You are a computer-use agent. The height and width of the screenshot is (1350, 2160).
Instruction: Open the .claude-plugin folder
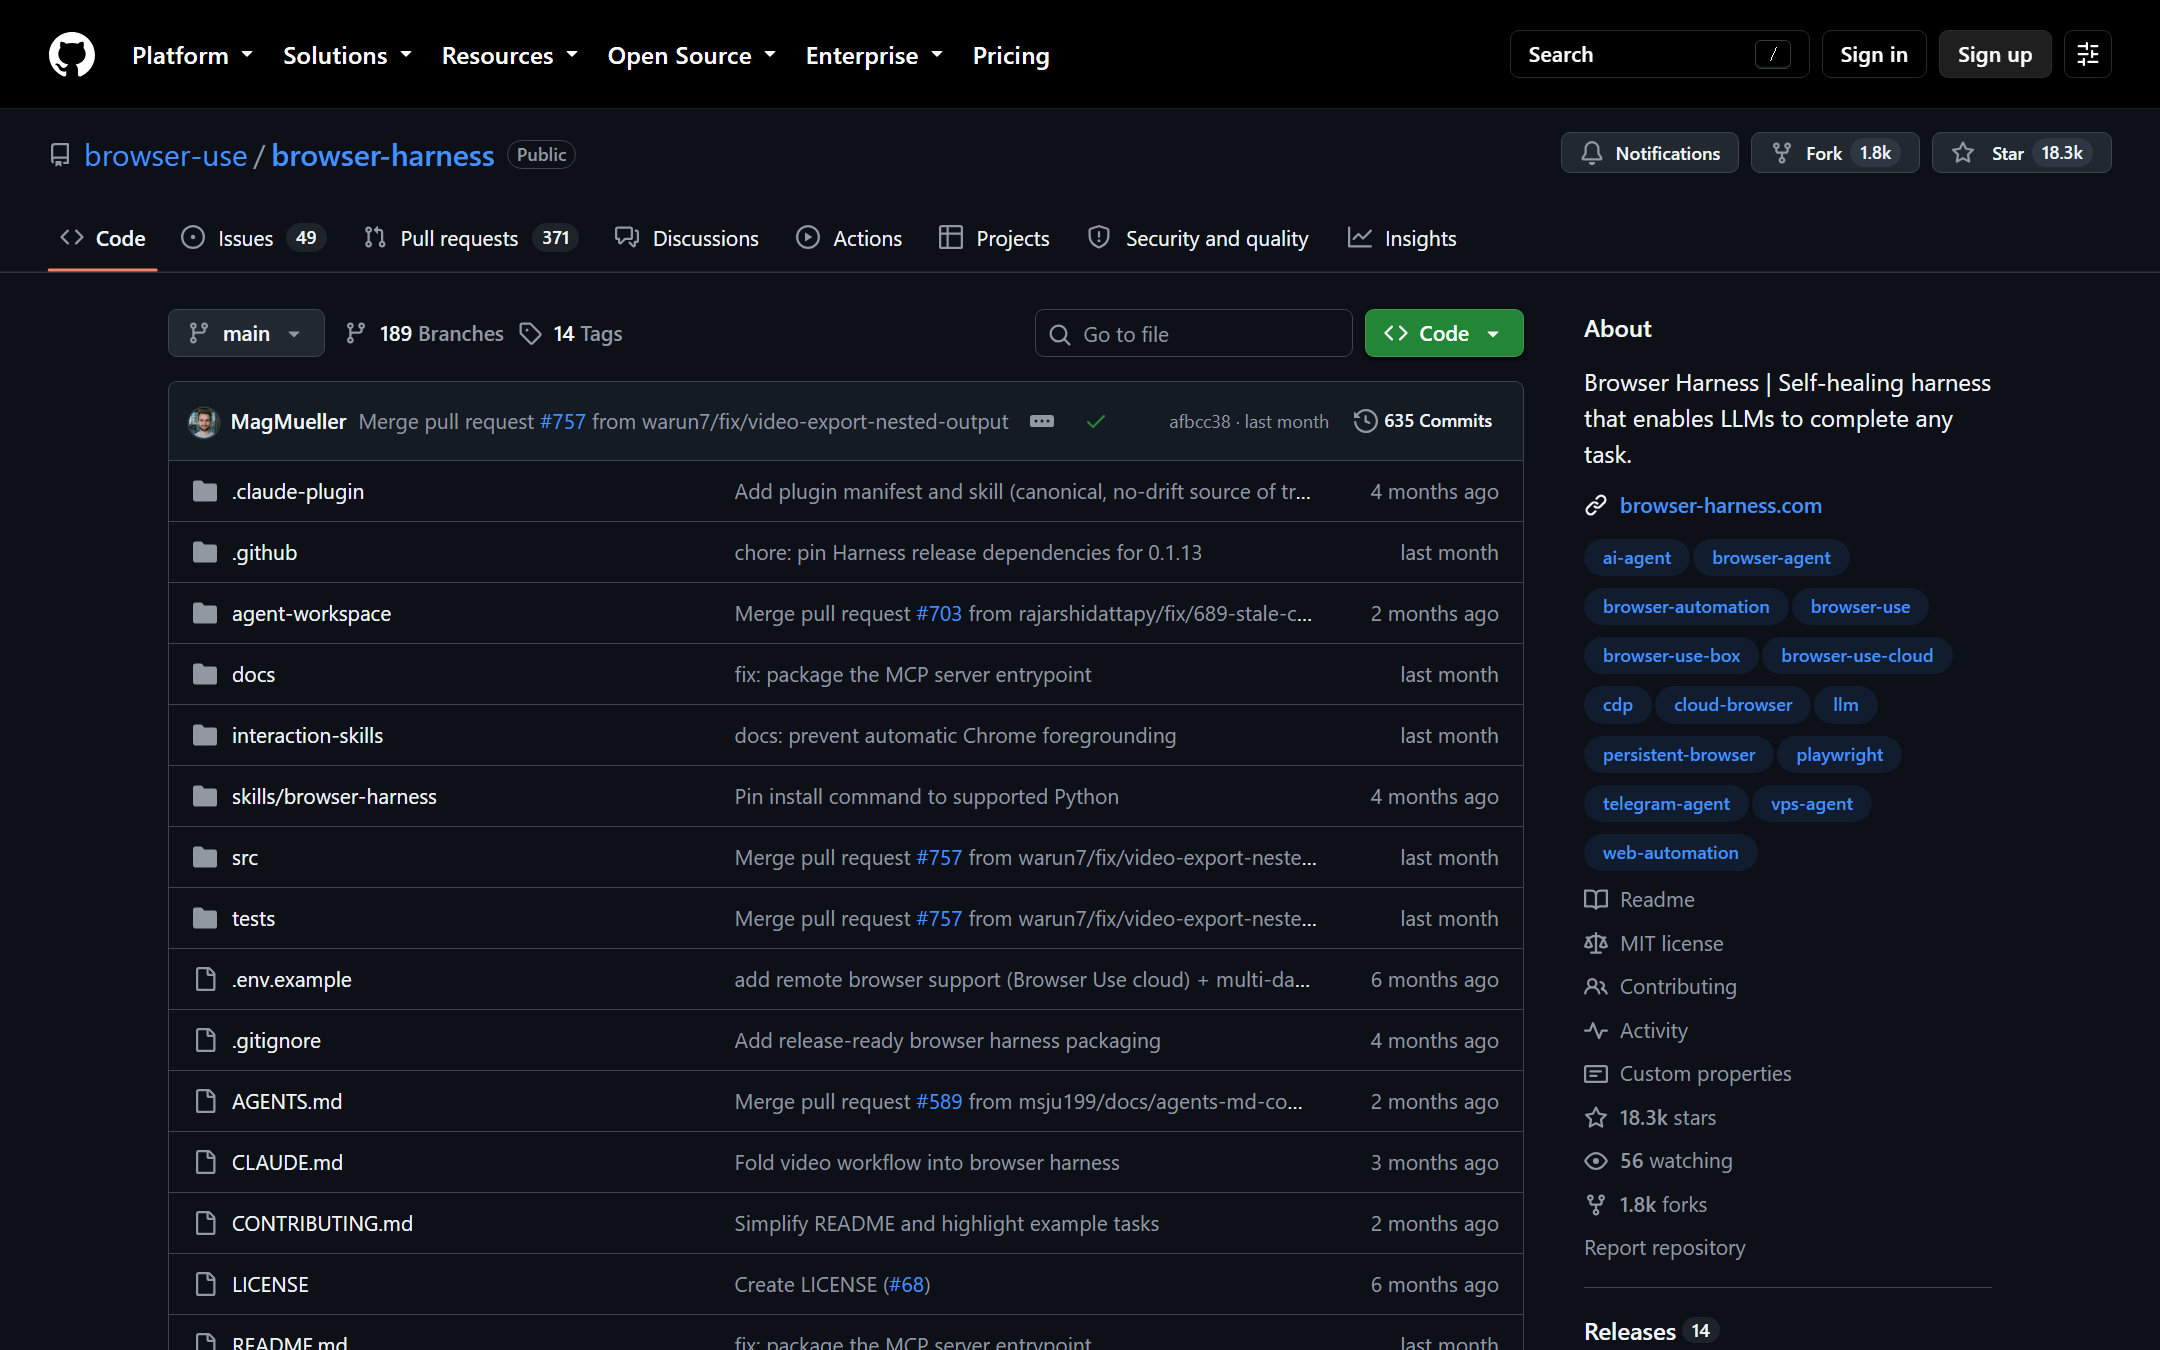[298, 492]
